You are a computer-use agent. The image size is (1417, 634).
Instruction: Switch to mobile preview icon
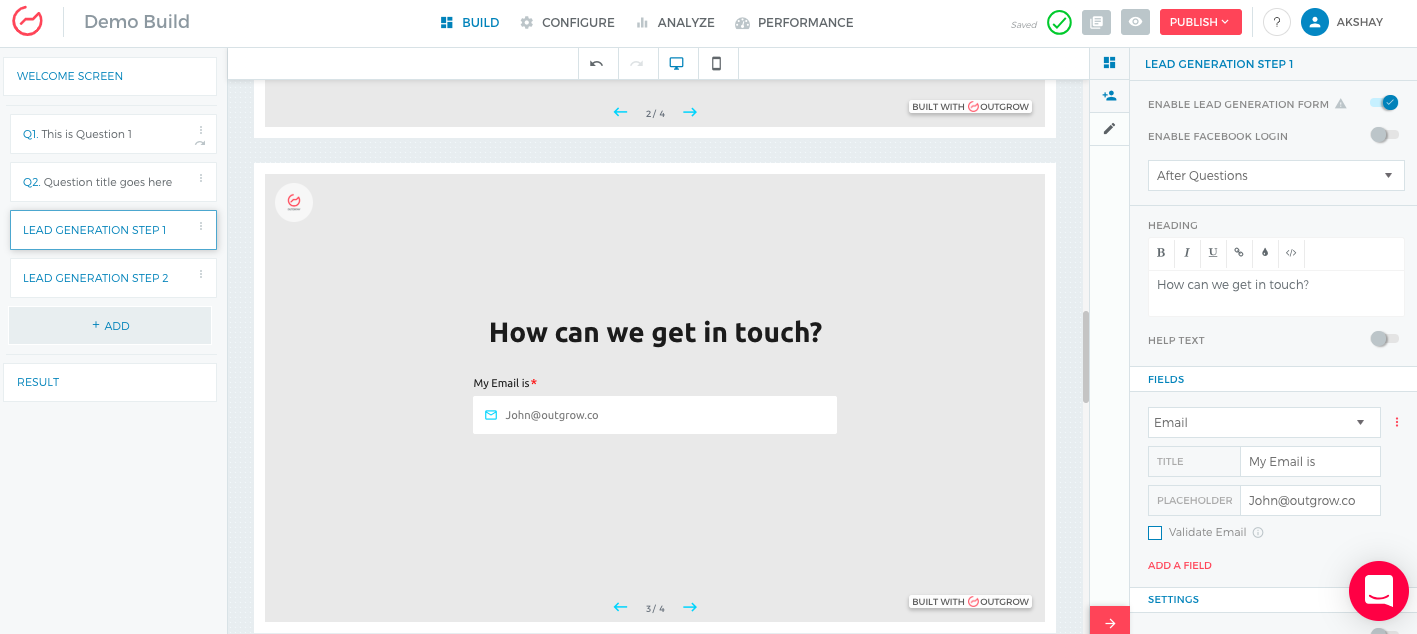(x=717, y=63)
